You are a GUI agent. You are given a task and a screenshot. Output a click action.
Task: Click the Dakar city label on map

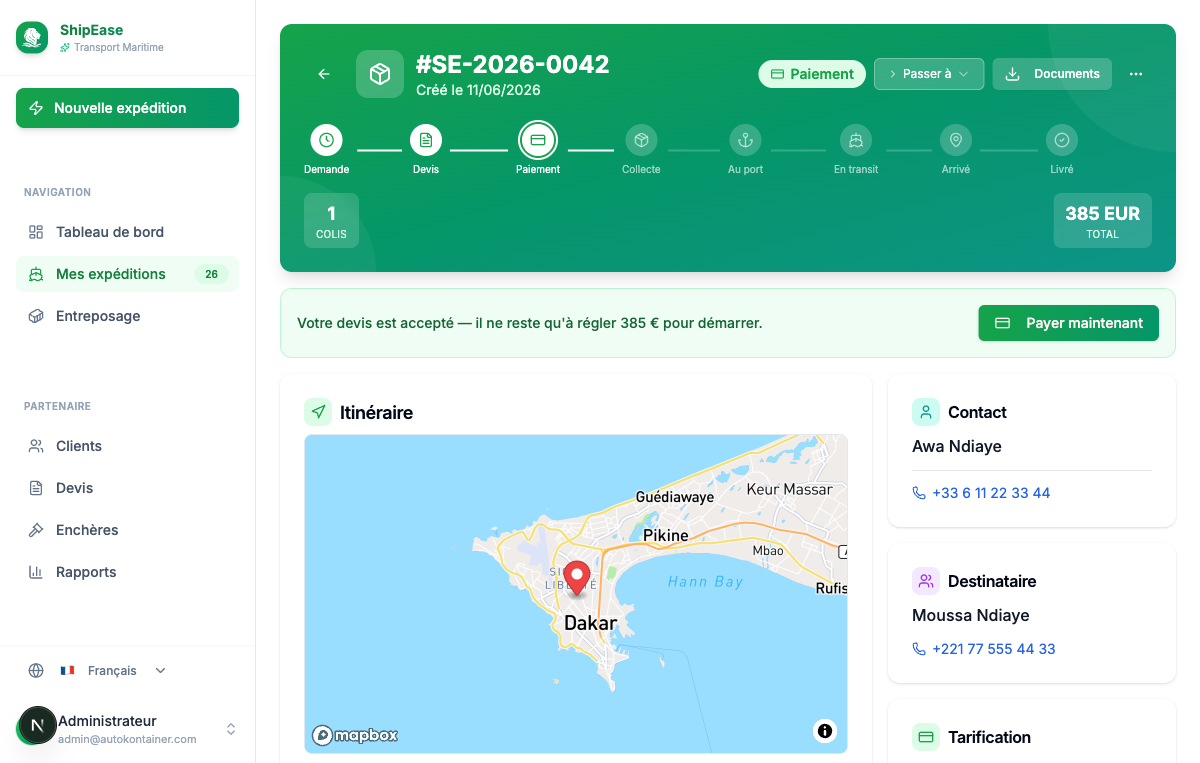pyautogui.click(x=591, y=623)
